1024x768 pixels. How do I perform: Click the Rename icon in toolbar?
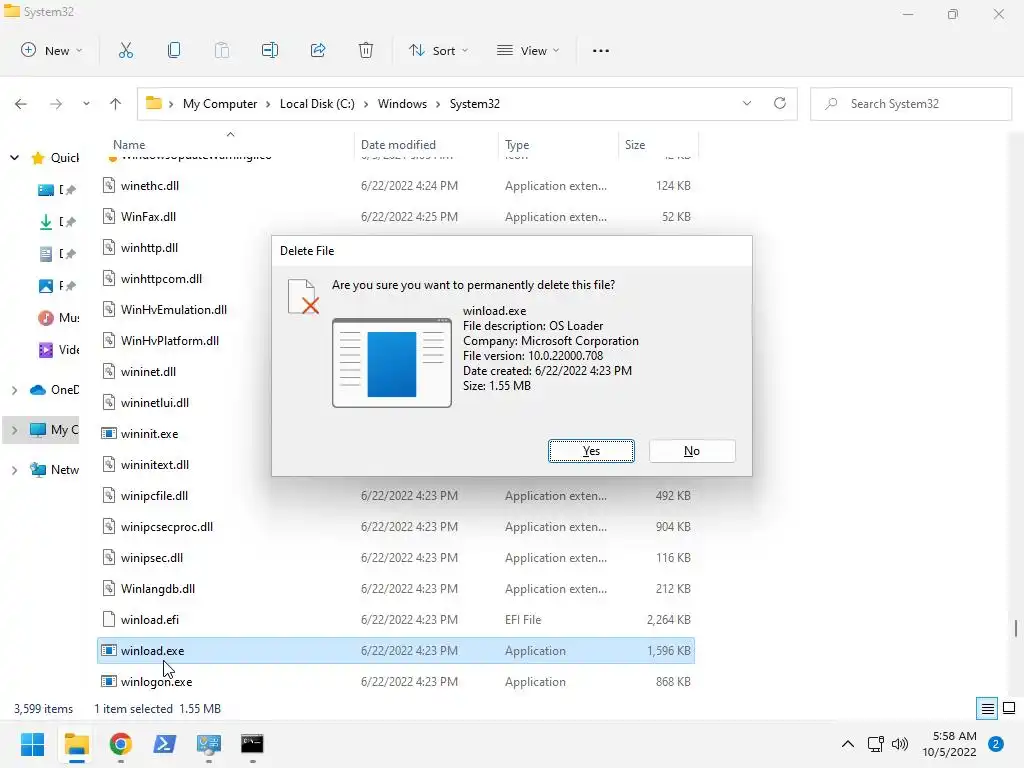tap(270, 50)
